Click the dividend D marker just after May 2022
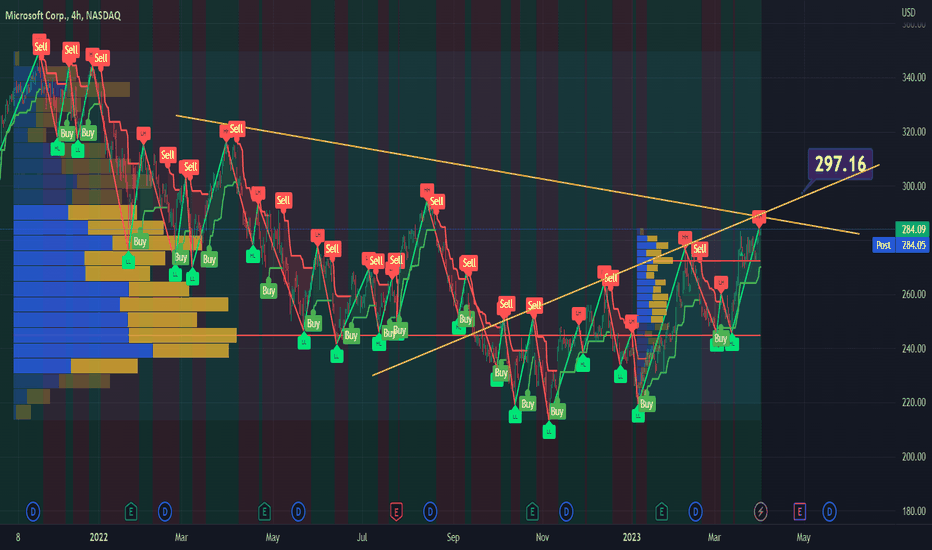The width and height of the screenshot is (932, 550). (298, 511)
